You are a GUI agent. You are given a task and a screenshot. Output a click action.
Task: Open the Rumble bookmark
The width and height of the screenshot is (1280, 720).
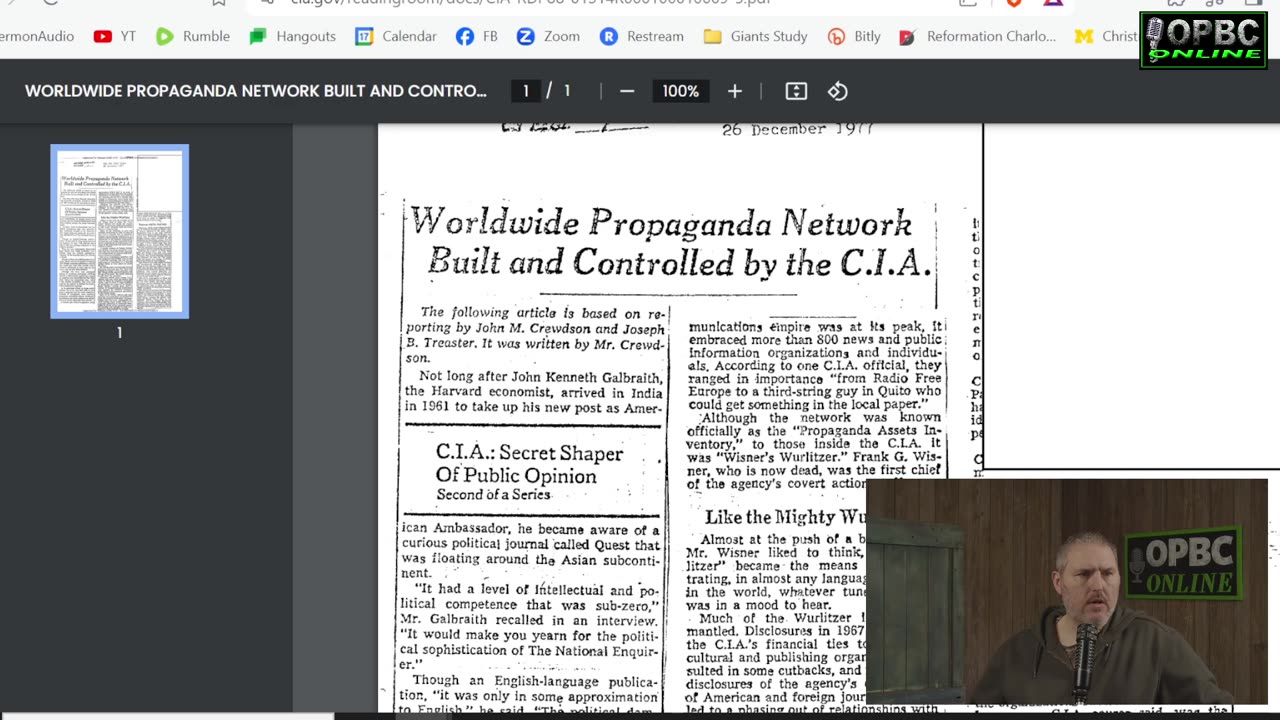point(193,36)
